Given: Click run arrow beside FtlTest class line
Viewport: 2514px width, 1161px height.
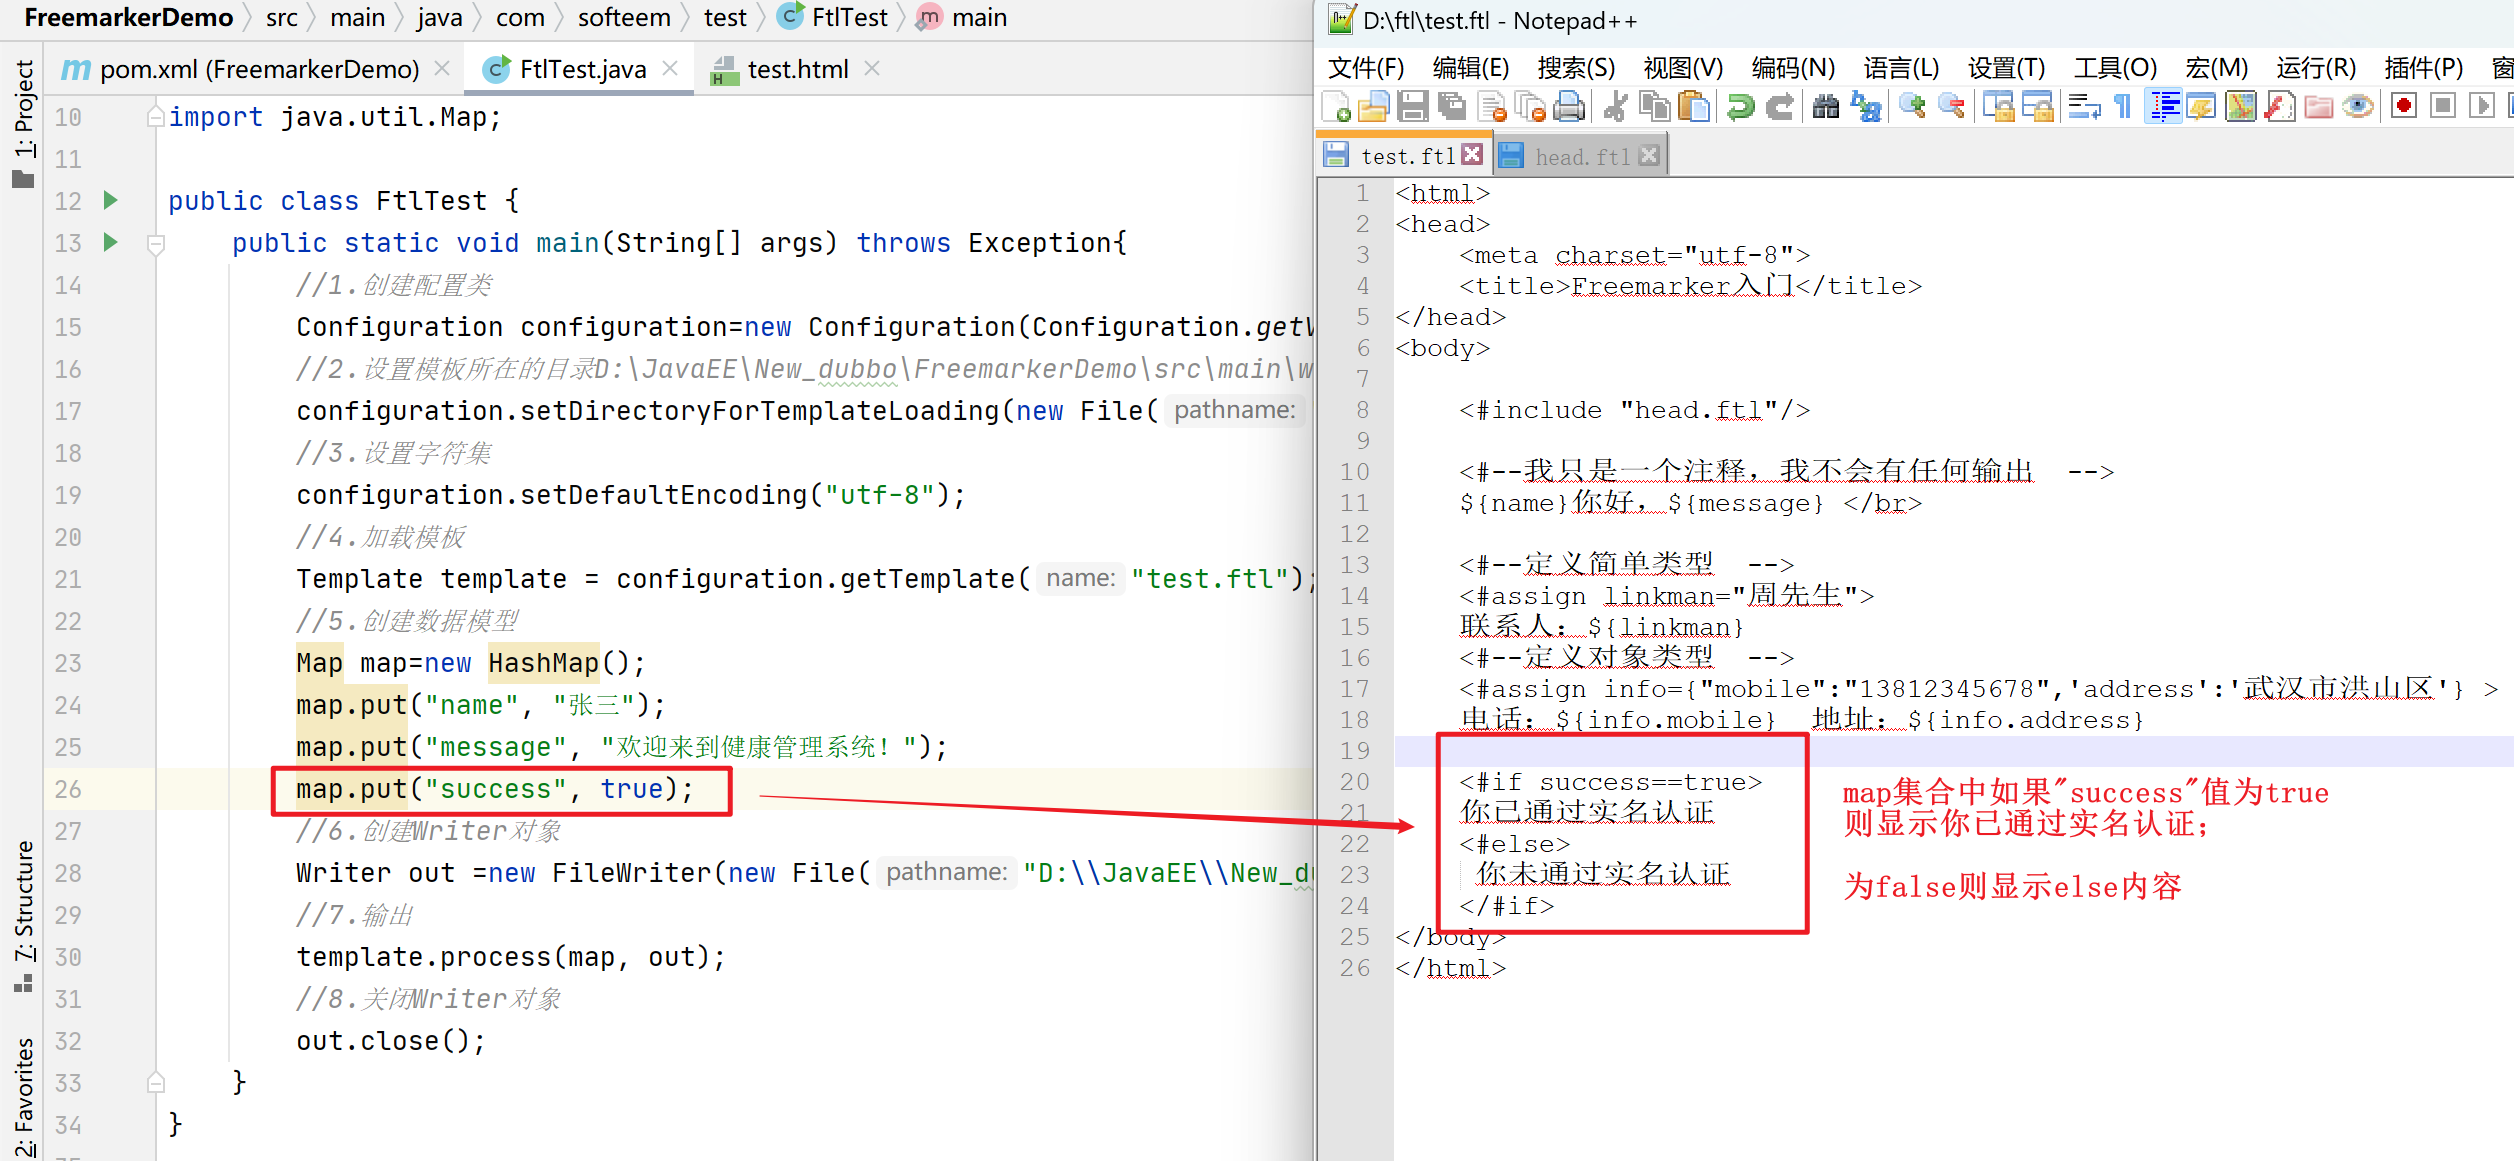Looking at the screenshot, I should click(111, 200).
